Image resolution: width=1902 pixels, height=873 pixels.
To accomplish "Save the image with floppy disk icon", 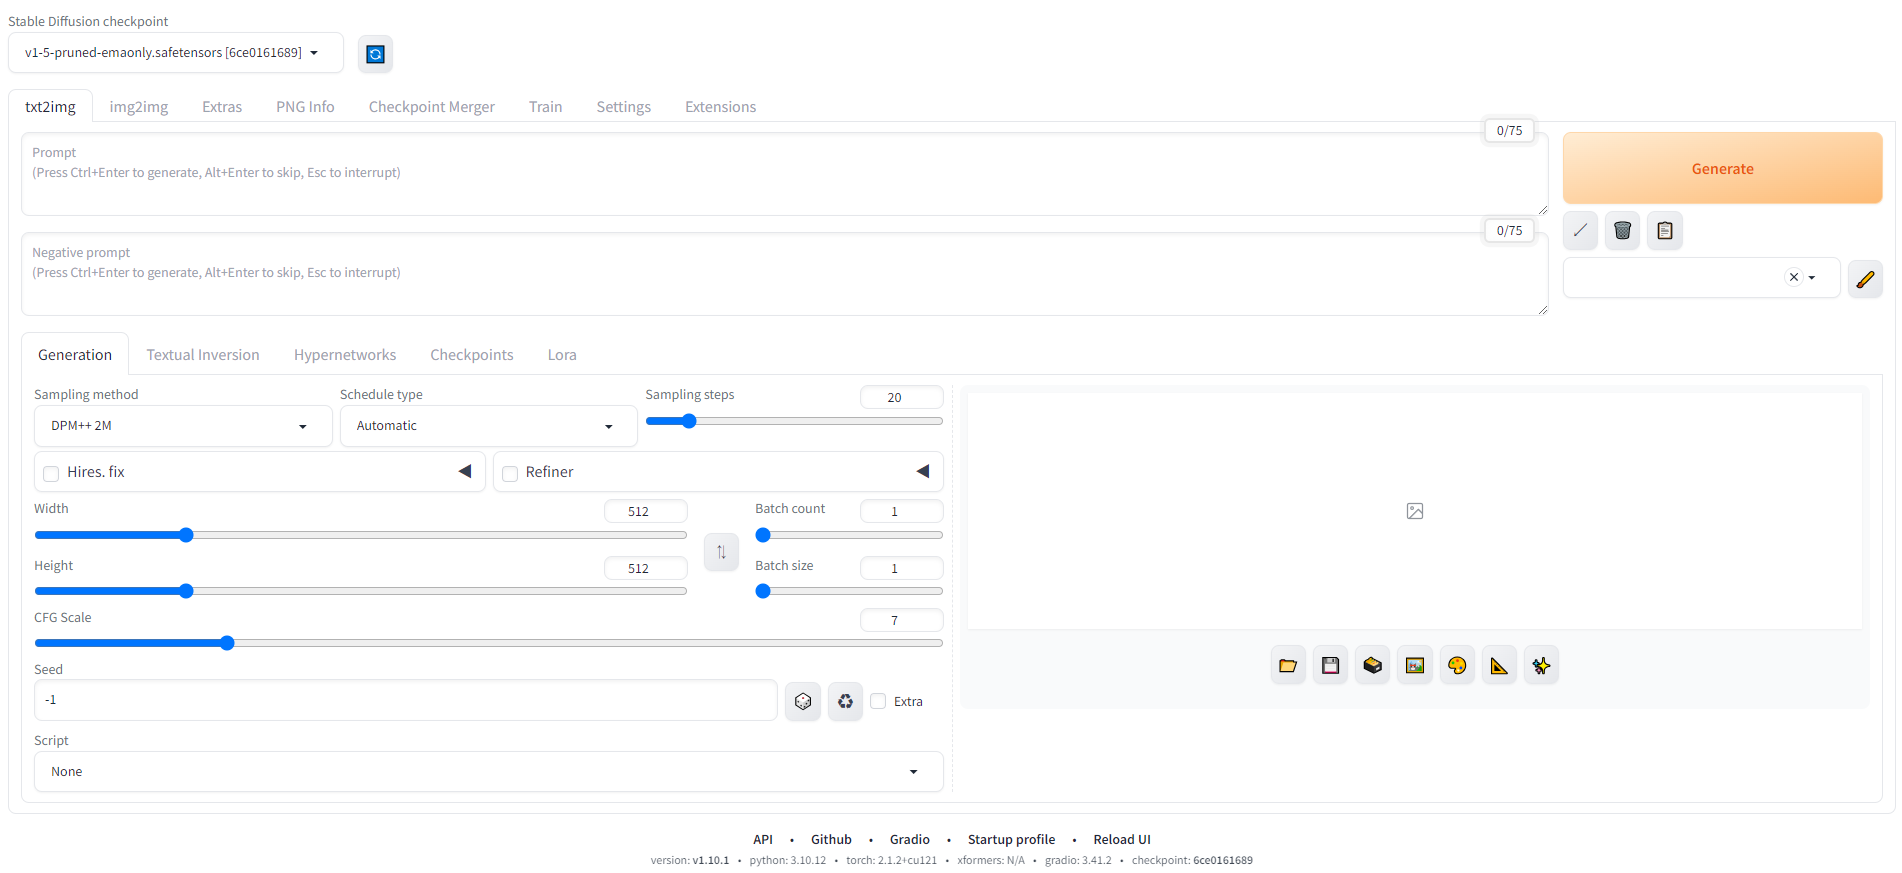I will click(x=1330, y=665).
